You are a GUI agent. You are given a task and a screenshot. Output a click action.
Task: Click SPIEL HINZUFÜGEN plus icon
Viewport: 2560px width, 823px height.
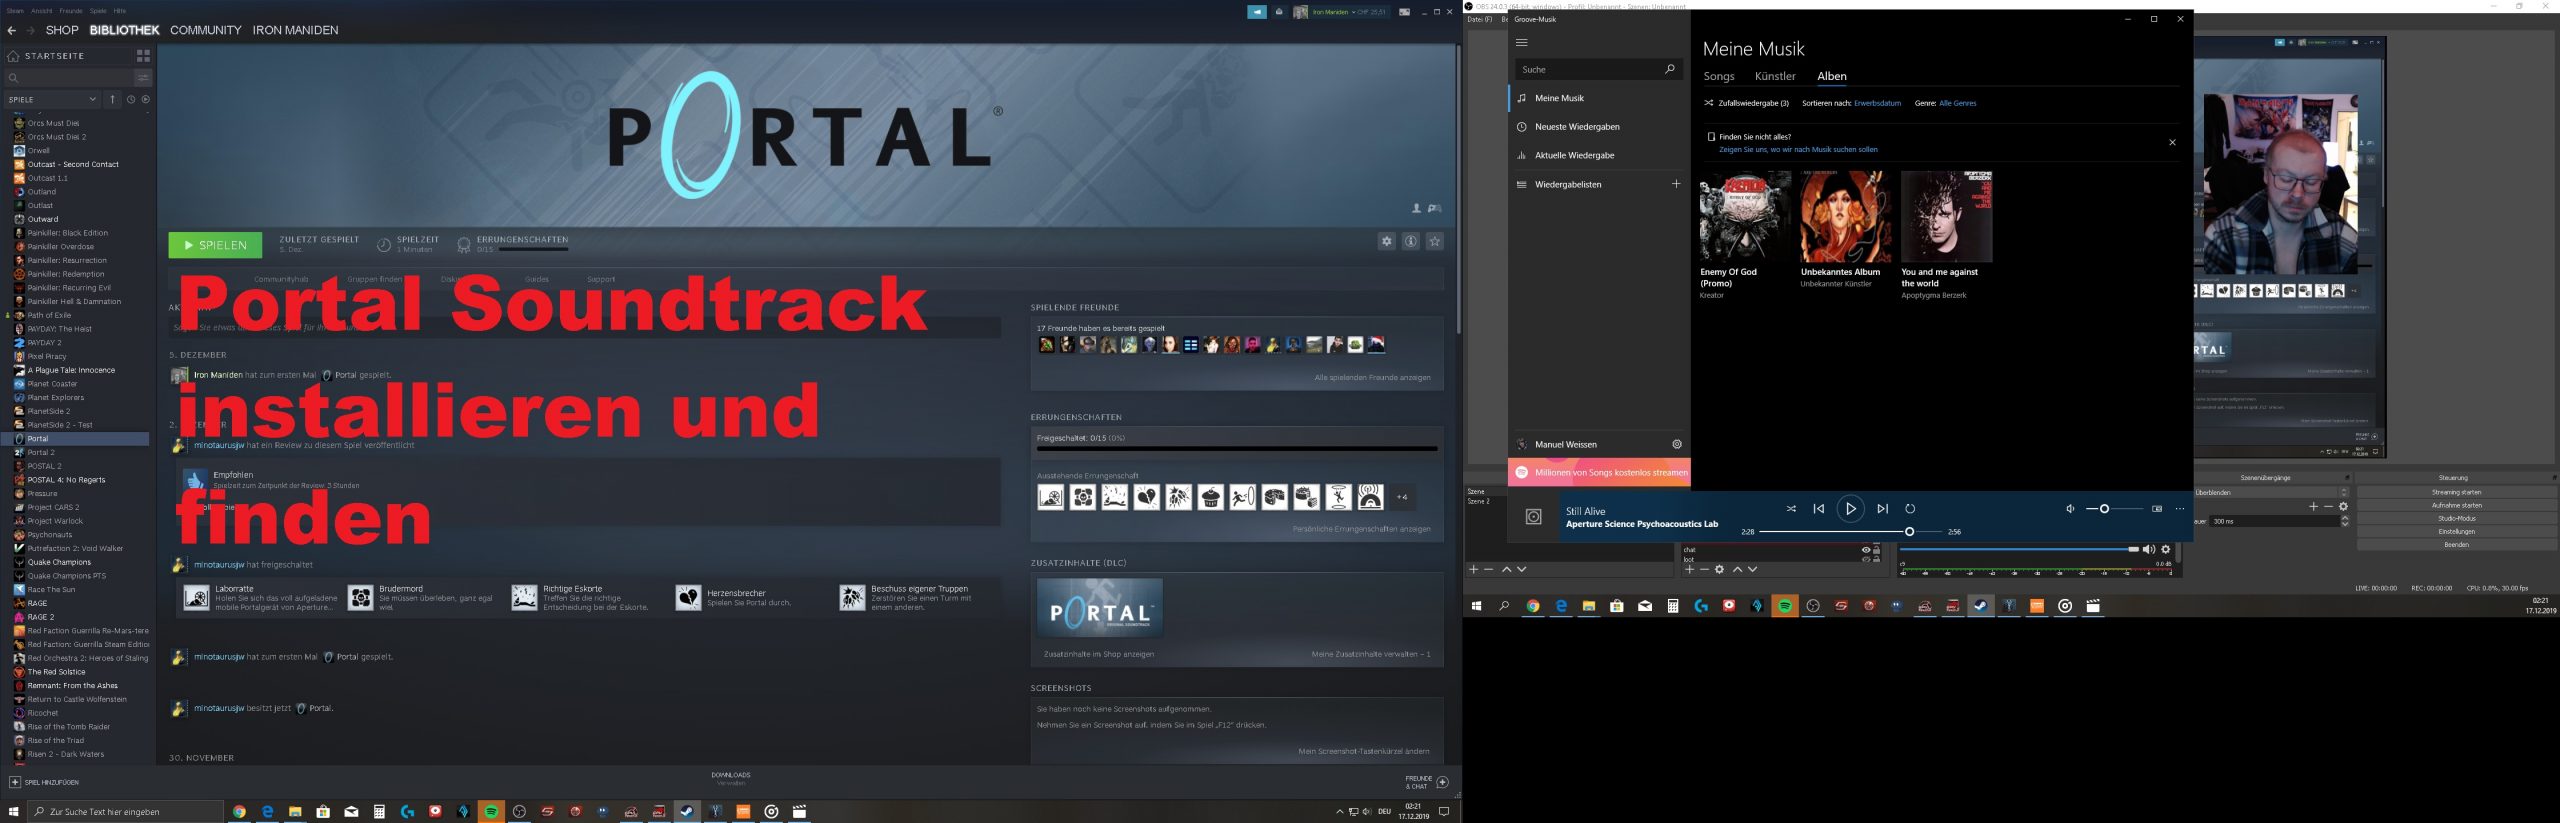15,782
